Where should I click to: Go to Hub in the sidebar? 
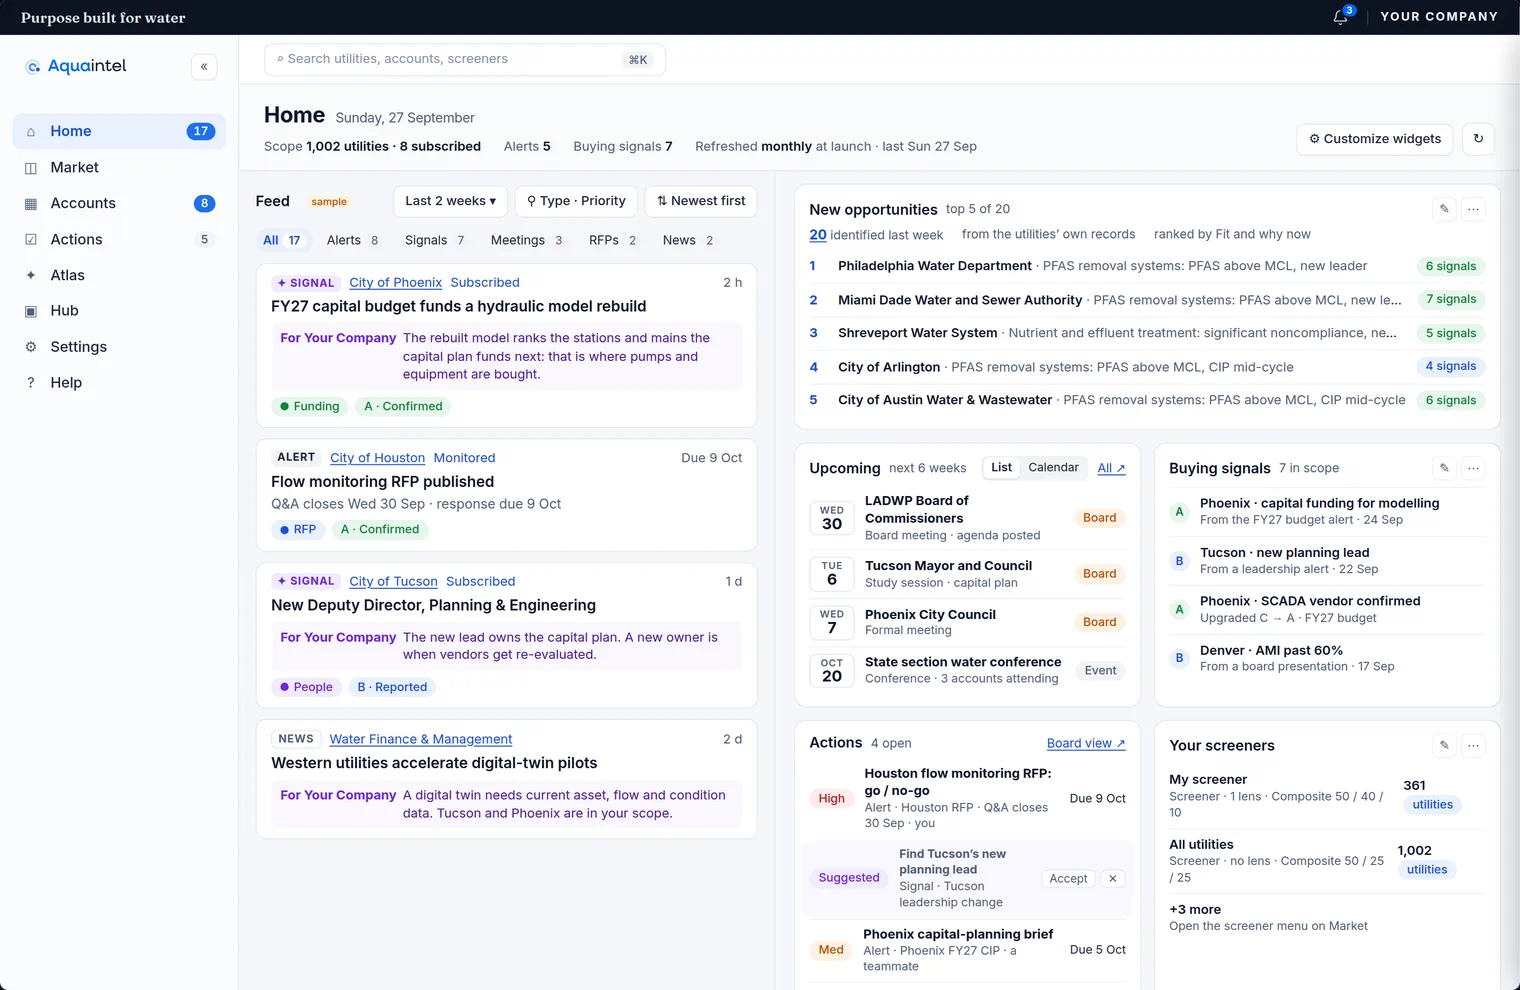pos(119,311)
